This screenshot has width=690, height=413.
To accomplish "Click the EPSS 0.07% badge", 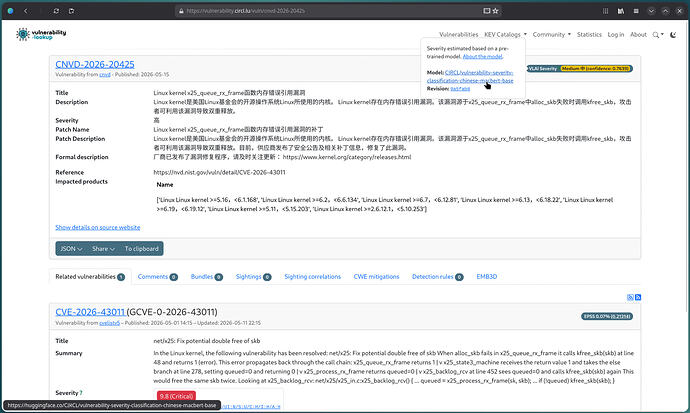I will [x=607, y=317].
